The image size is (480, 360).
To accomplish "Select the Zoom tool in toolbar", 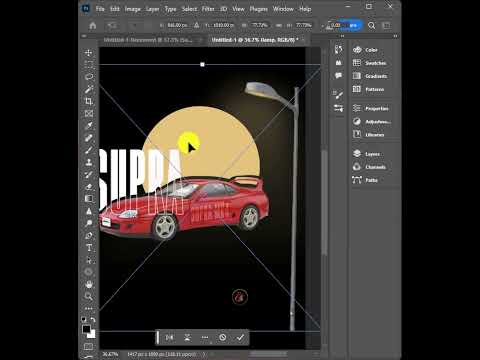I will point(88,296).
